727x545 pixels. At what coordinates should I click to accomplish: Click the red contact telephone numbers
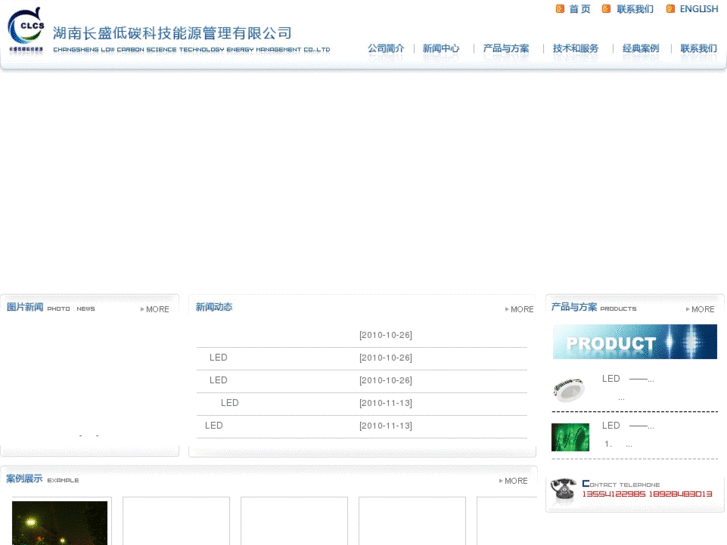(x=647, y=494)
